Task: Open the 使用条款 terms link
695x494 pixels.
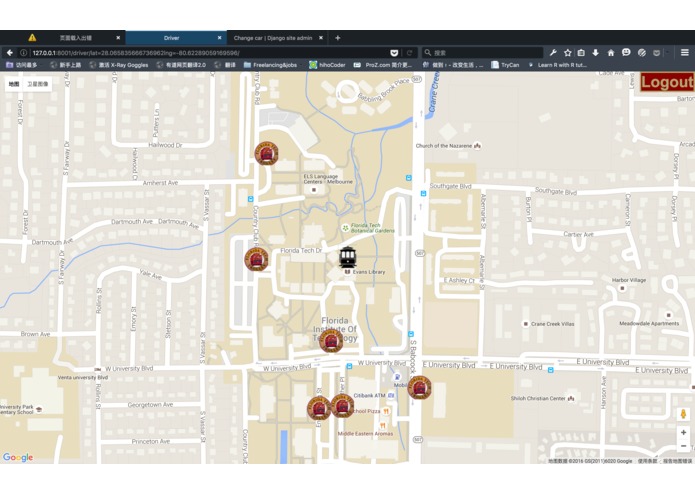Action: (648, 461)
